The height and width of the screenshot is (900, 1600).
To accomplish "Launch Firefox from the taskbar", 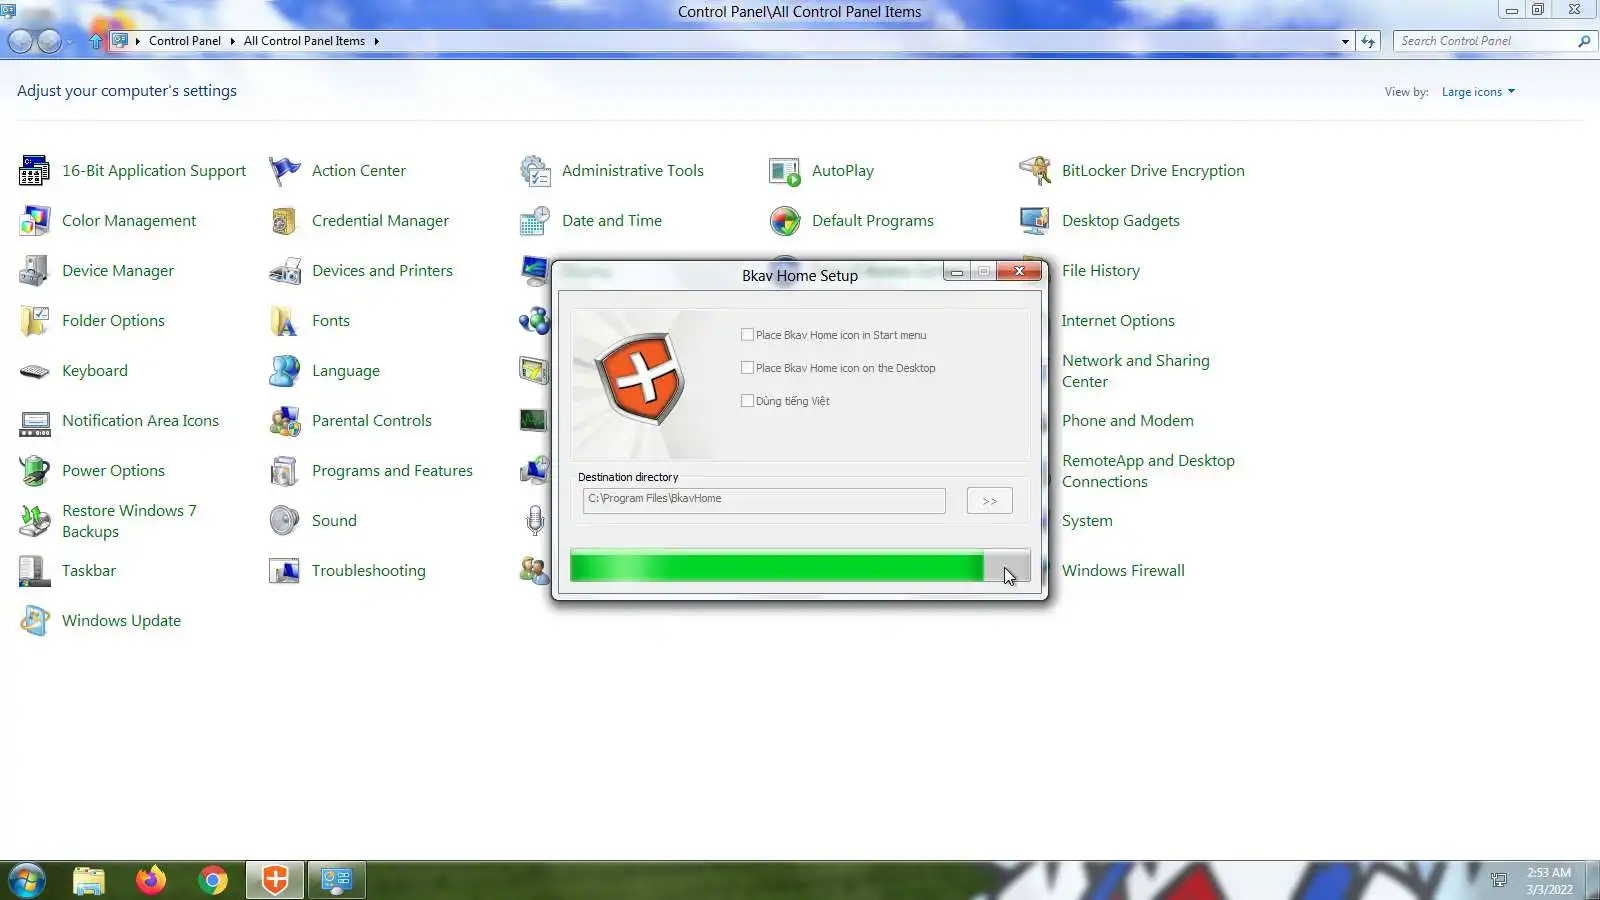I will [x=151, y=880].
